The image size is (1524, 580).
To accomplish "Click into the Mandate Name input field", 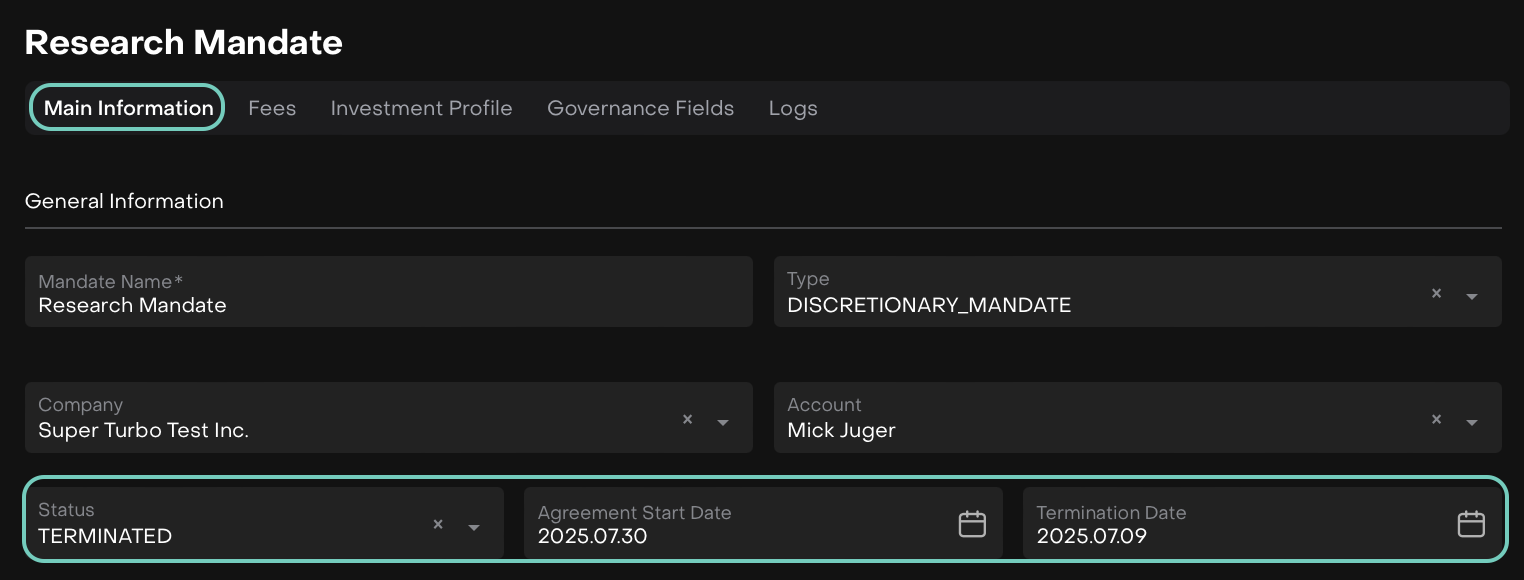I will point(388,305).
